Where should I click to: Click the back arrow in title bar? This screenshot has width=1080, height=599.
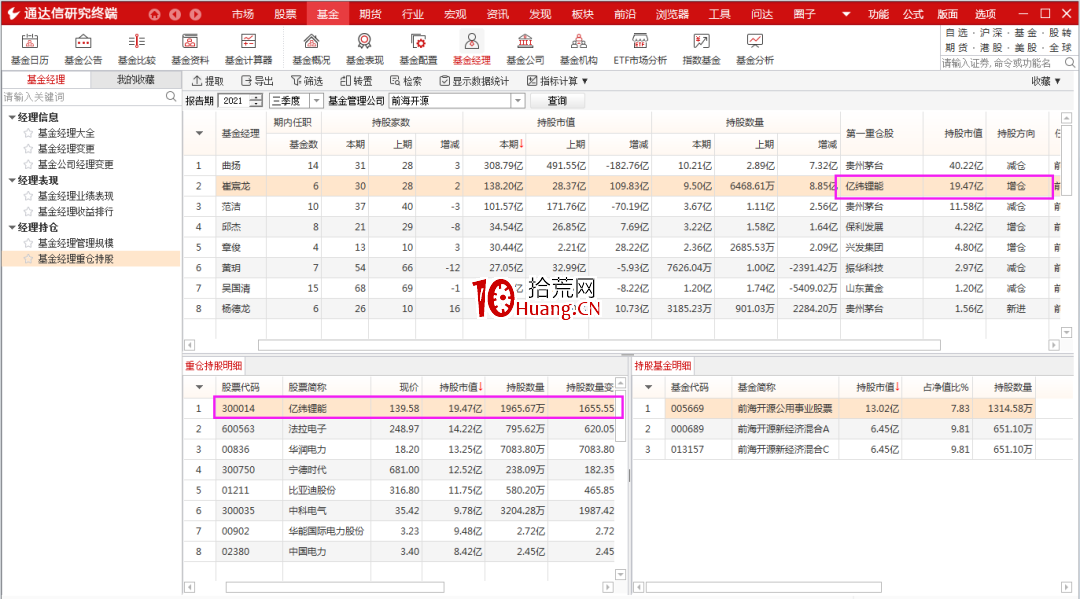175,14
